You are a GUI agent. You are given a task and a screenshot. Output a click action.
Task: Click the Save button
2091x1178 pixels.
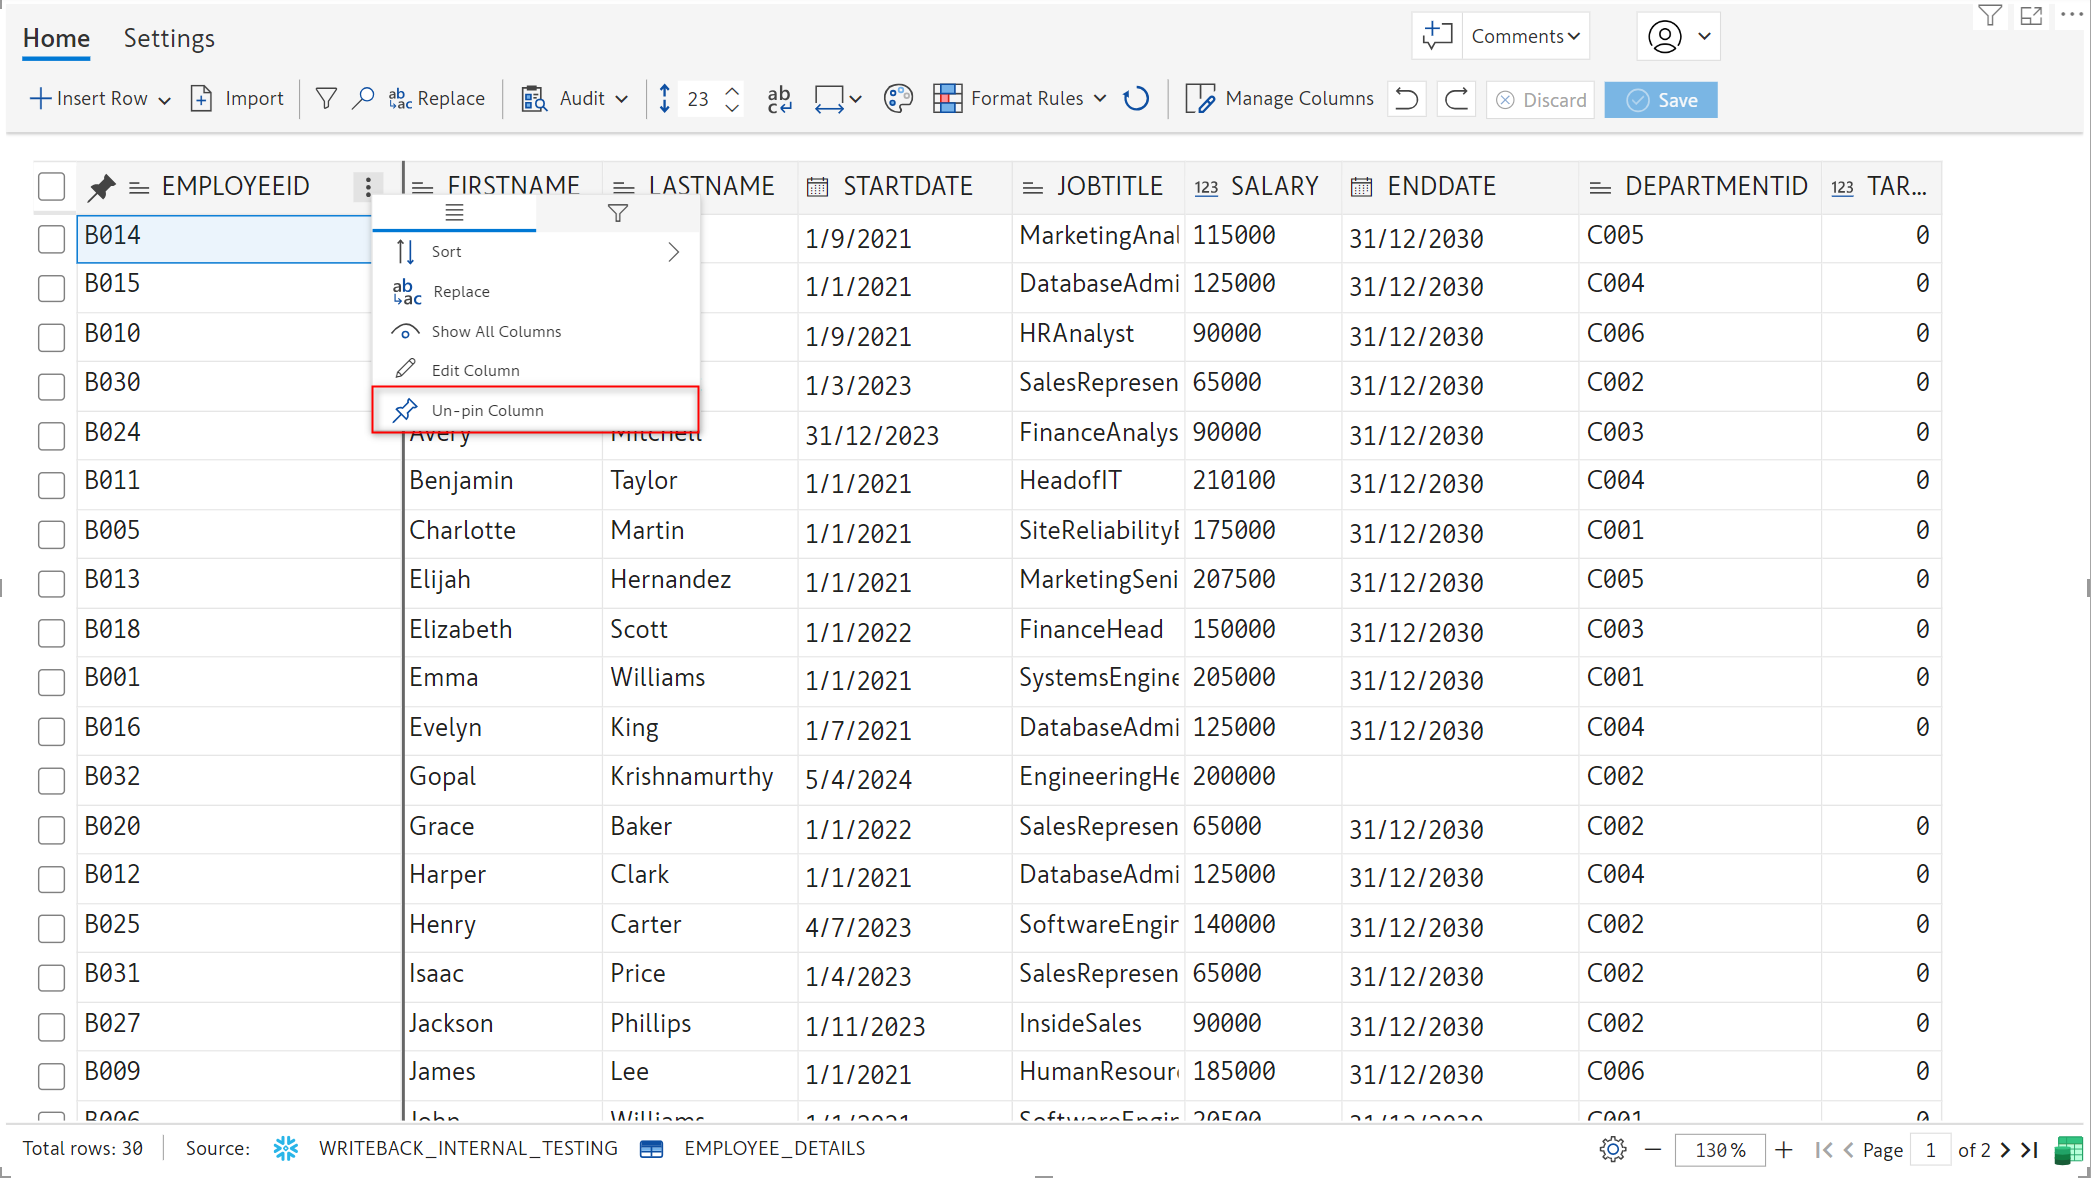[1661, 100]
